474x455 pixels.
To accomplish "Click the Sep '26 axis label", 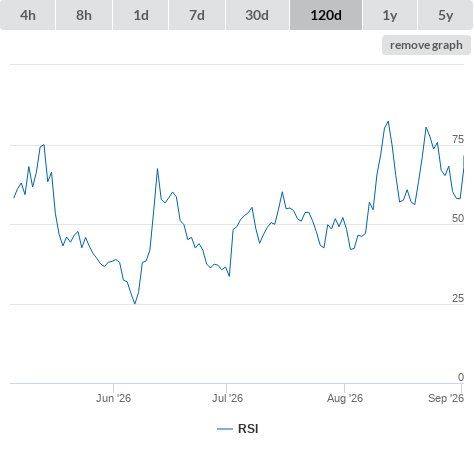I will (446, 398).
